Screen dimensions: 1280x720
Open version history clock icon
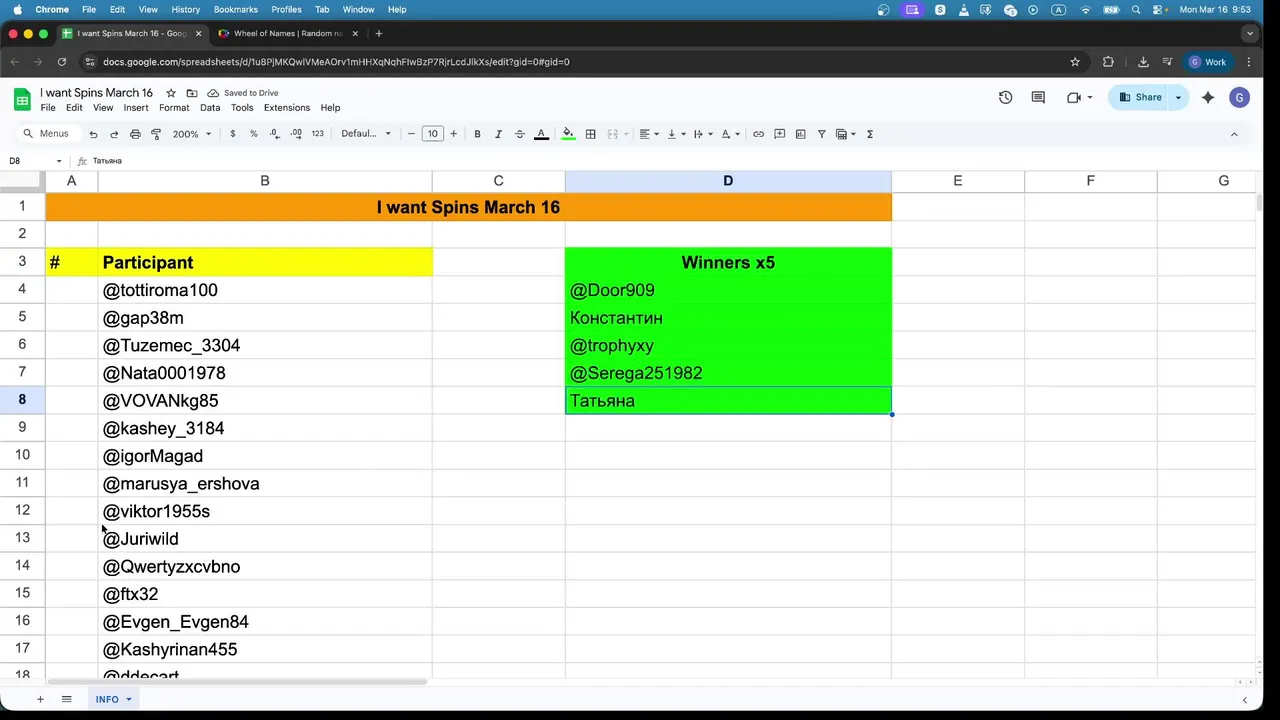(1005, 97)
